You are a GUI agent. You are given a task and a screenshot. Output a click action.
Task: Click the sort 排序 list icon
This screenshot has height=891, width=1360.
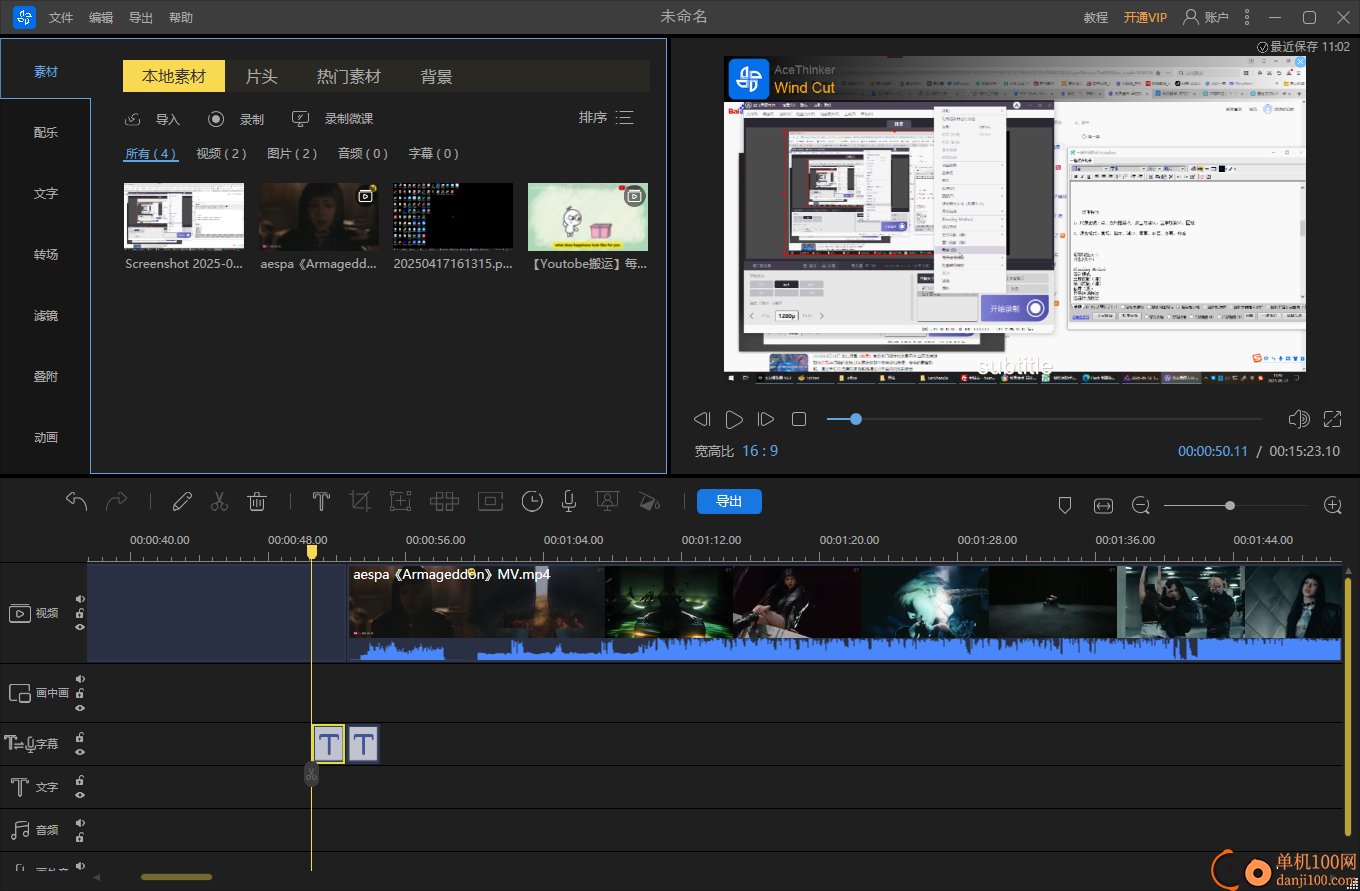[x=624, y=118]
